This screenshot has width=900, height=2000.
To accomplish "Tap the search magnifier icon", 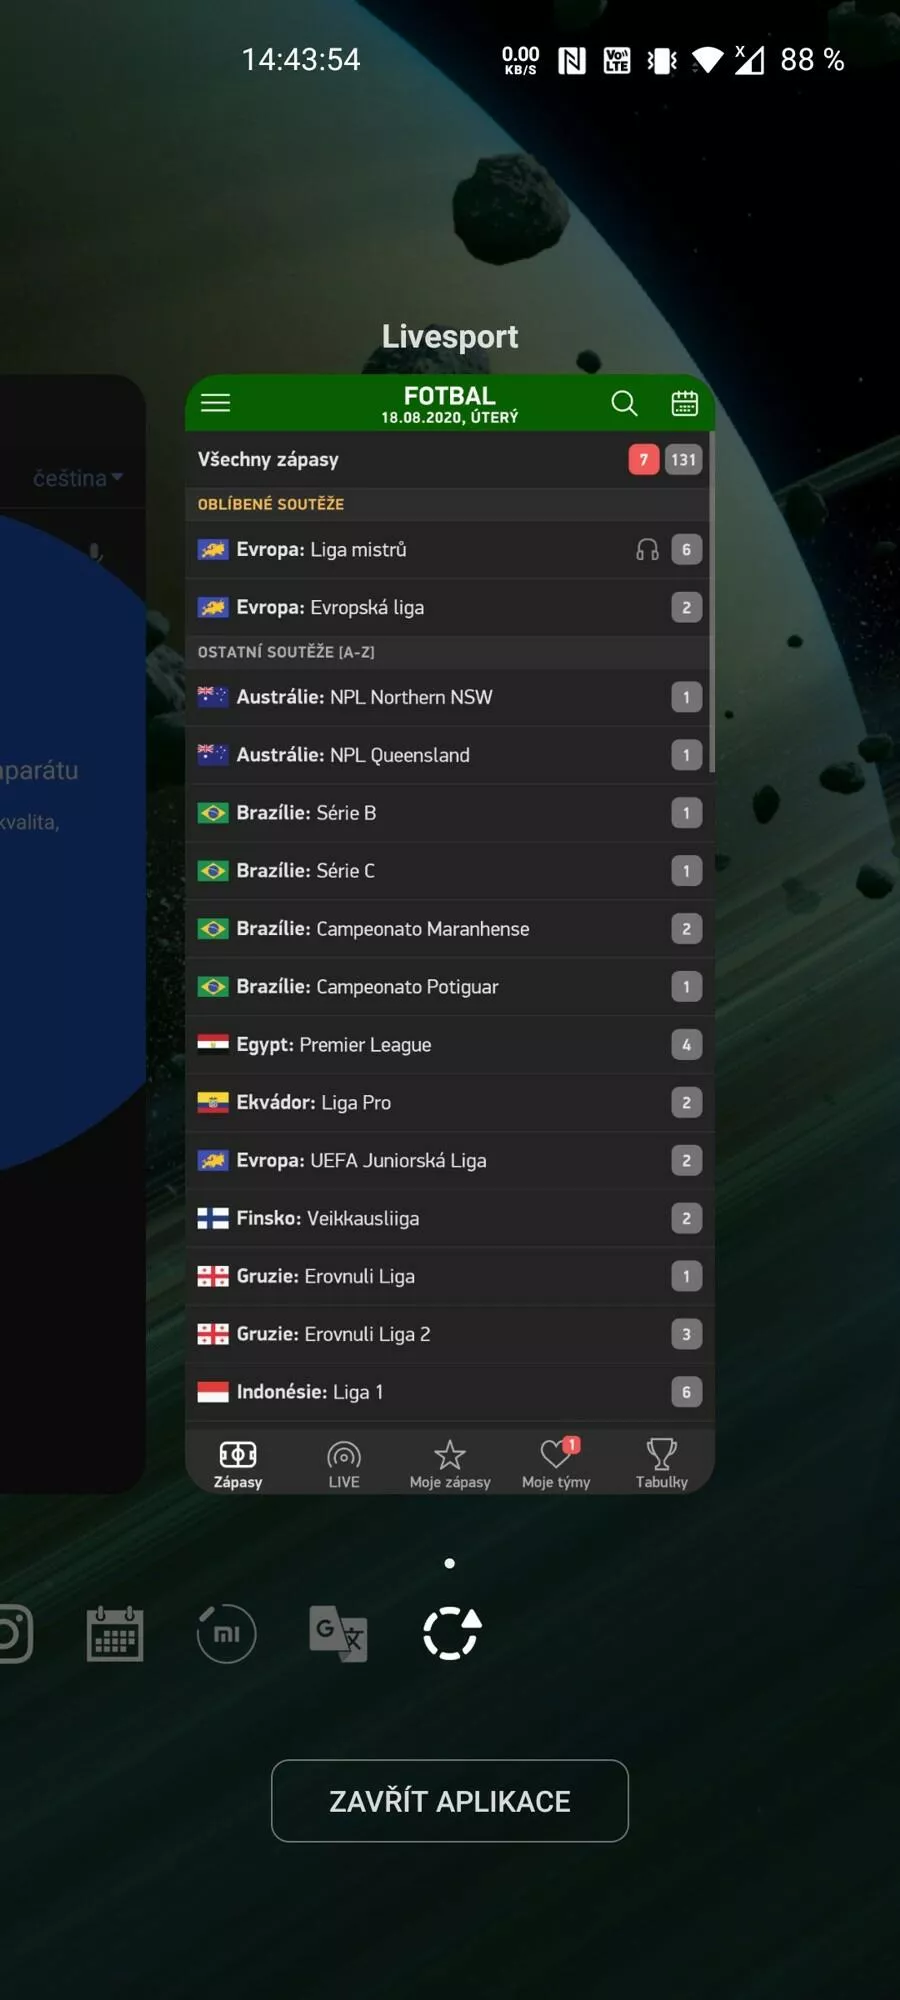I will 624,403.
